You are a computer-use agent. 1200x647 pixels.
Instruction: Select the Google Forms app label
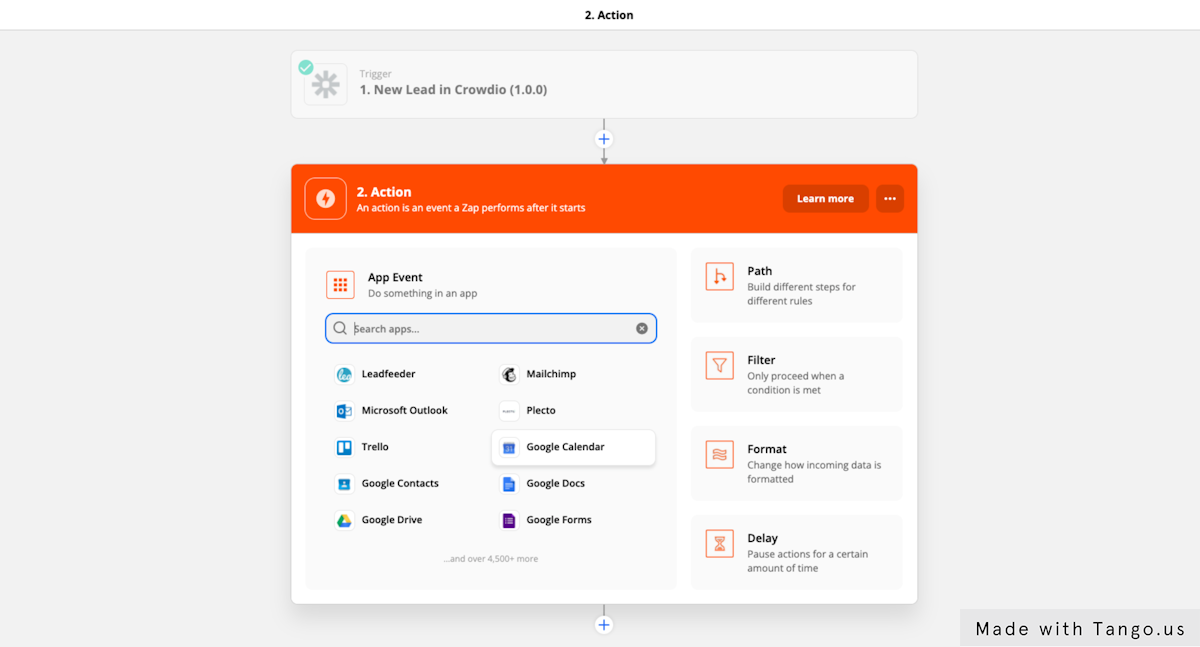[x=559, y=520]
